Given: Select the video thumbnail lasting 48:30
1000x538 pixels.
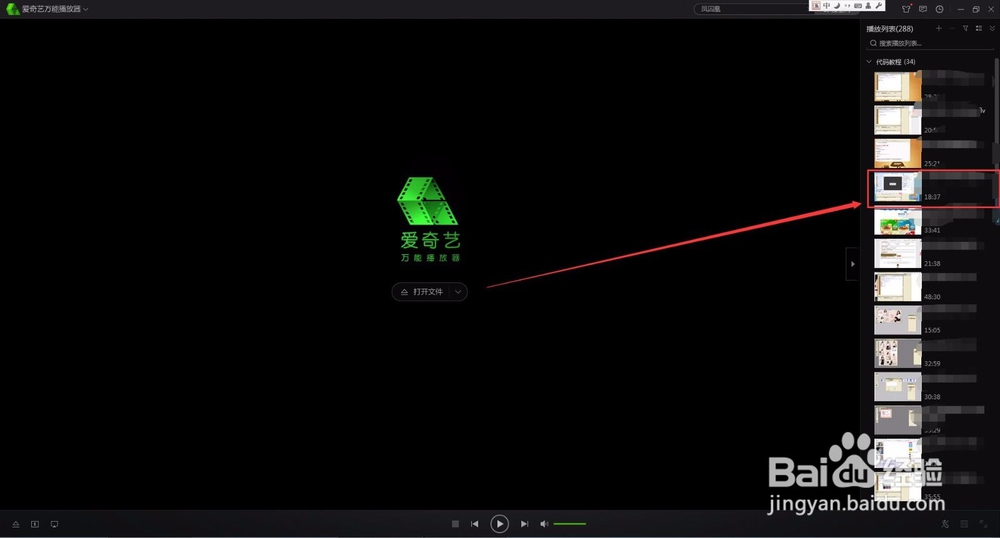Looking at the screenshot, I should [897, 287].
